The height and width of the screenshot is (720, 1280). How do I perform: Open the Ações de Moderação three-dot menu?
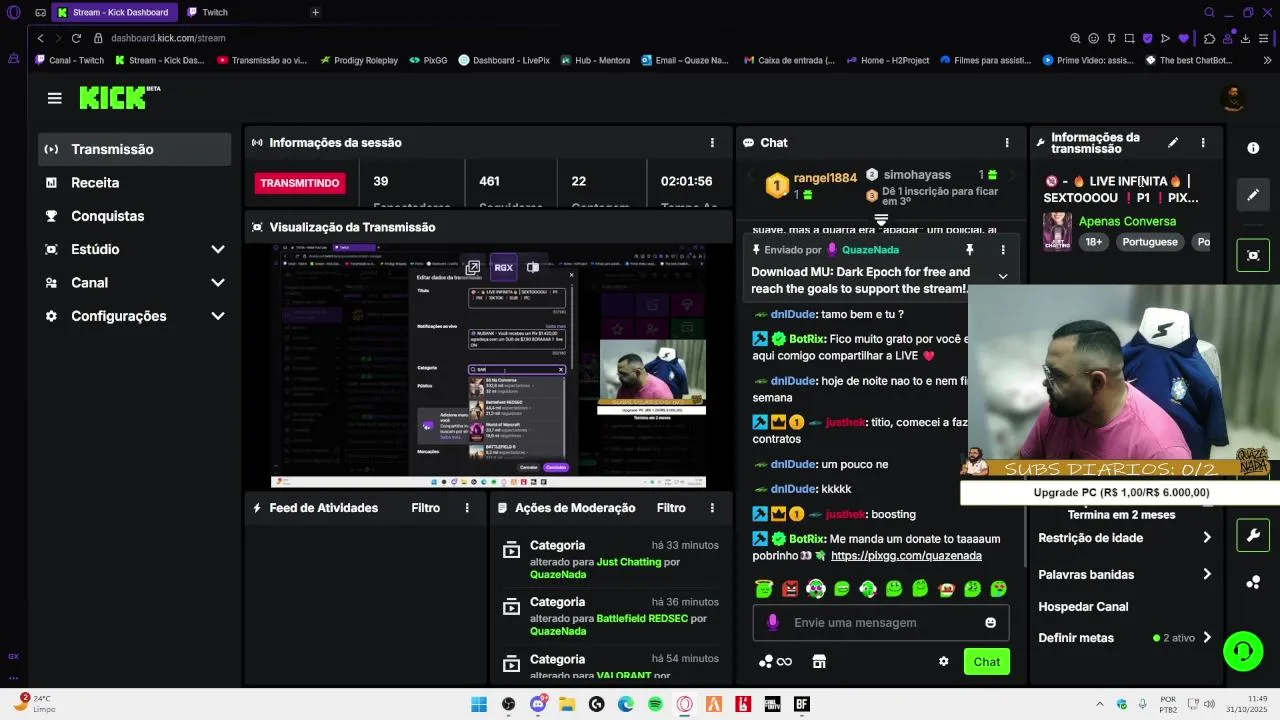[x=712, y=508]
